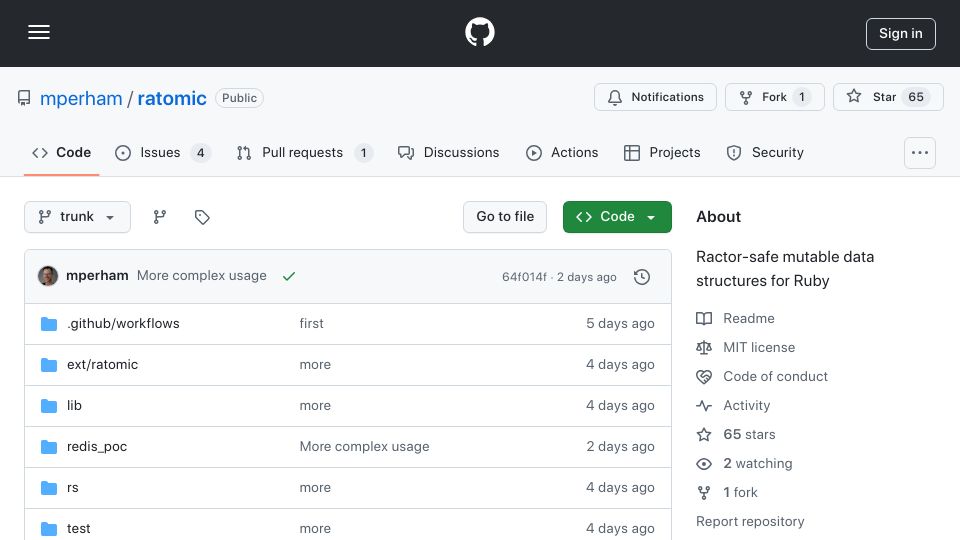Open the redis_poc folder
Viewport: 960px width, 540px height.
97,446
